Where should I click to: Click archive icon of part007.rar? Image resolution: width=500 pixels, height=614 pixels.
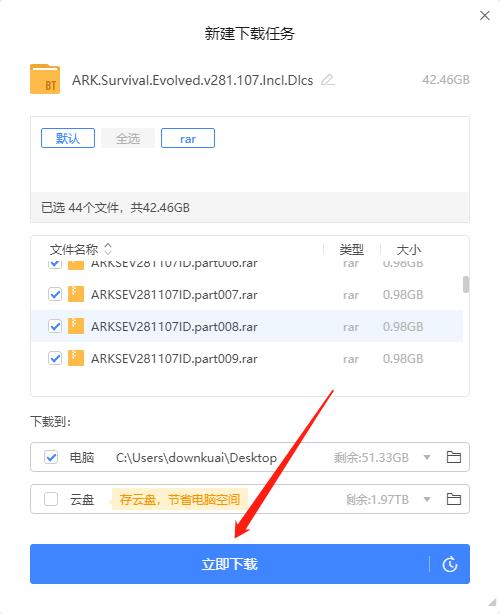[x=76, y=294]
